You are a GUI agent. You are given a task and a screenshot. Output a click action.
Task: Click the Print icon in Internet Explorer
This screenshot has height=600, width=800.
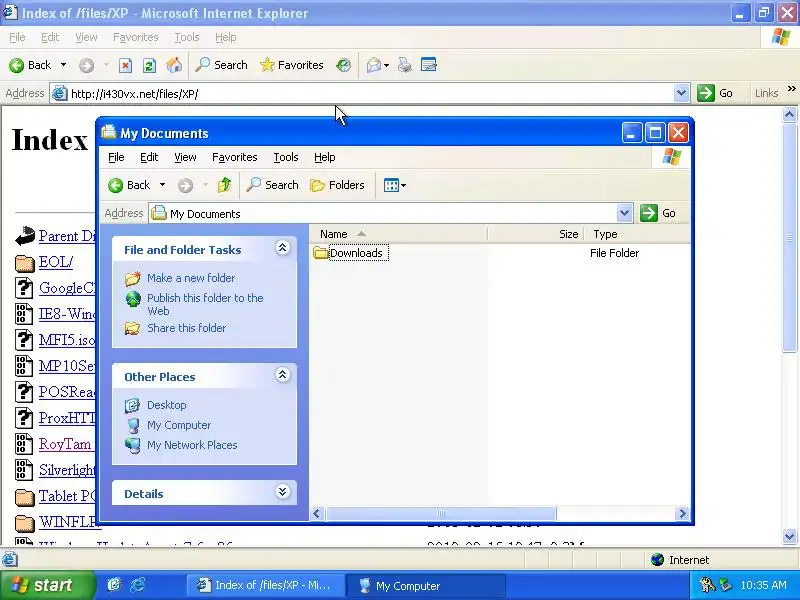pyautogui.click(x=405, y=65)
